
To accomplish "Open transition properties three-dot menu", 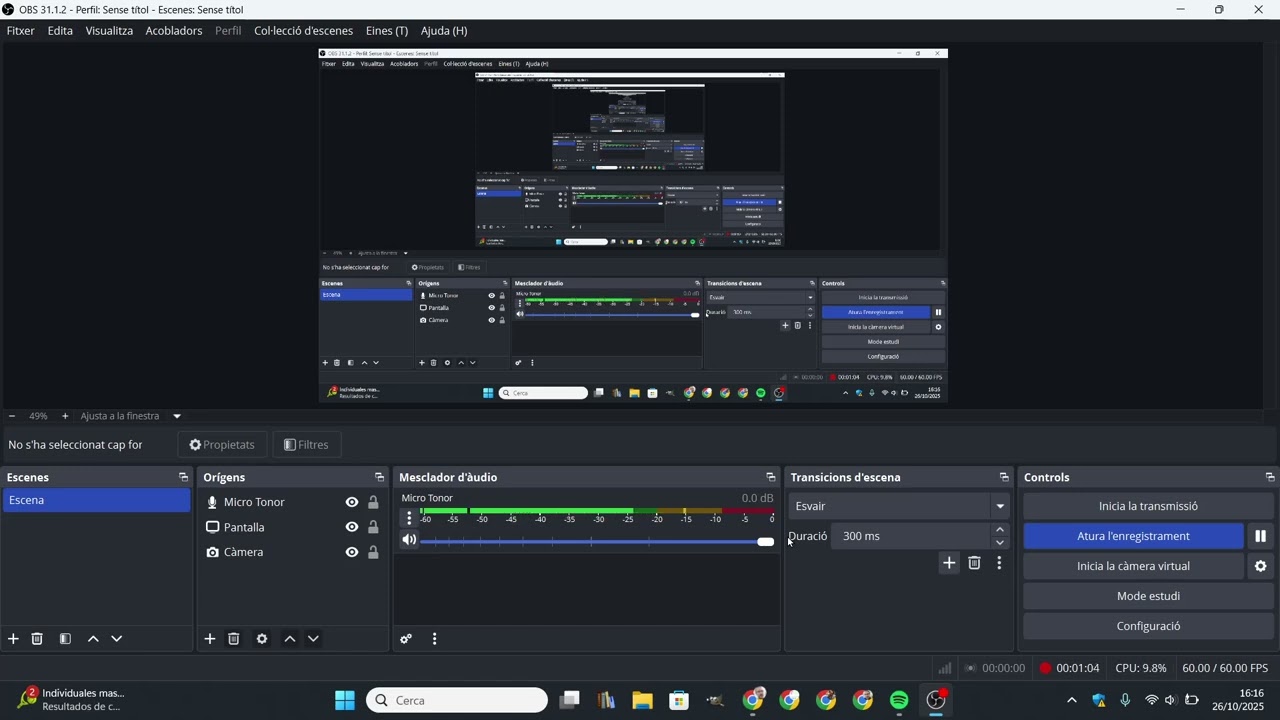I will [x=999, y=563].
